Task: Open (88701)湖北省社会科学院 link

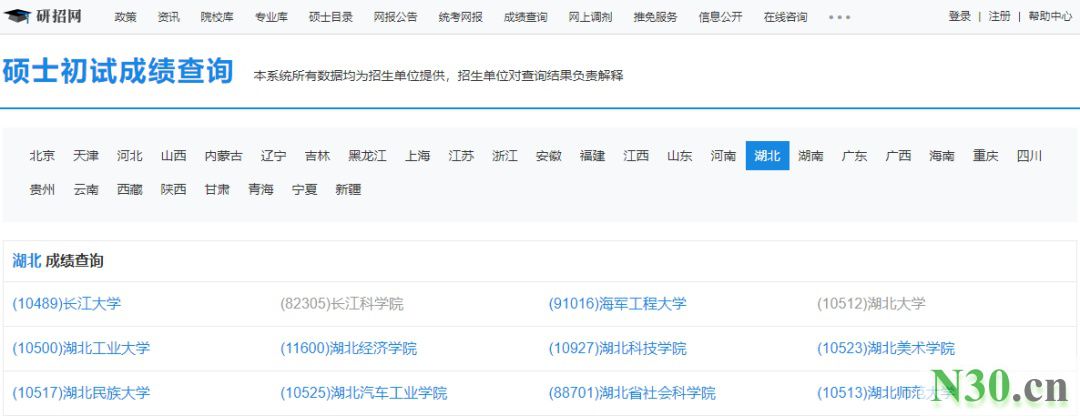Action: (x=632, y=393)
